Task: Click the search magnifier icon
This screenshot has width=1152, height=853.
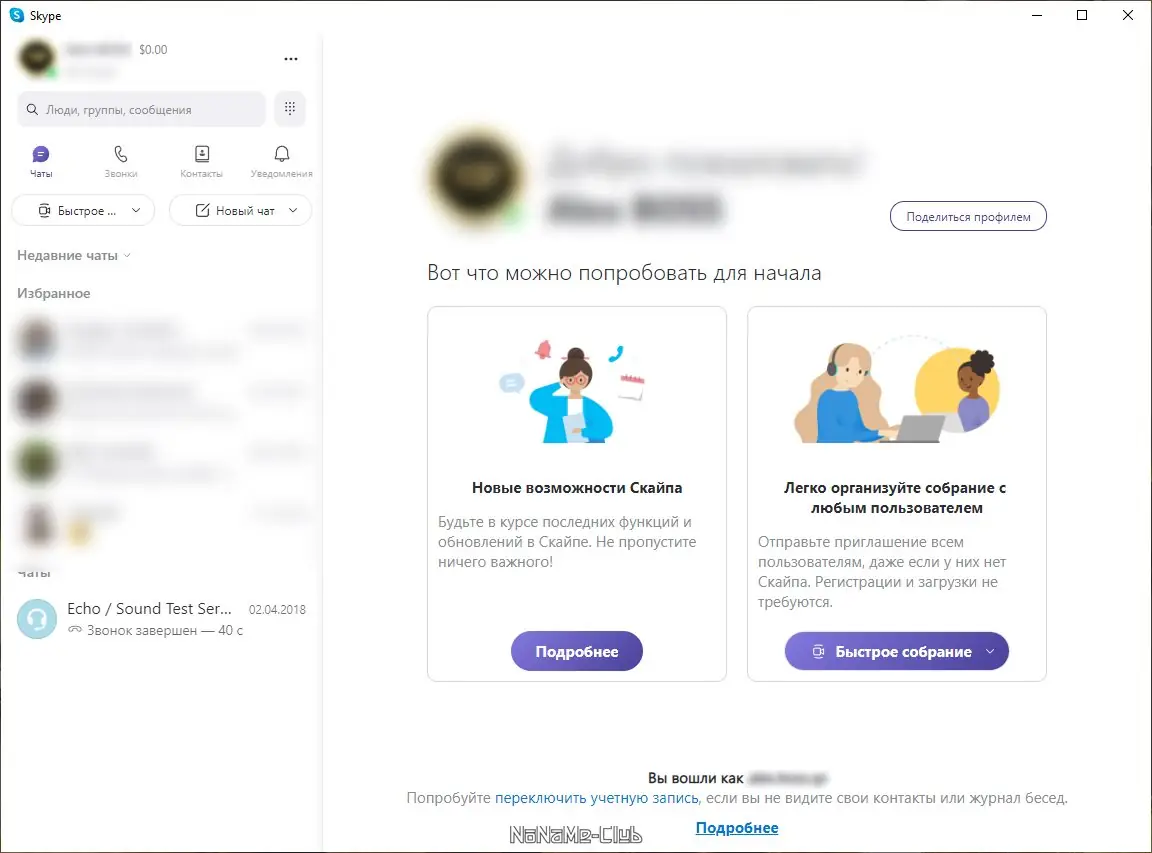Action: click(32, 109)
